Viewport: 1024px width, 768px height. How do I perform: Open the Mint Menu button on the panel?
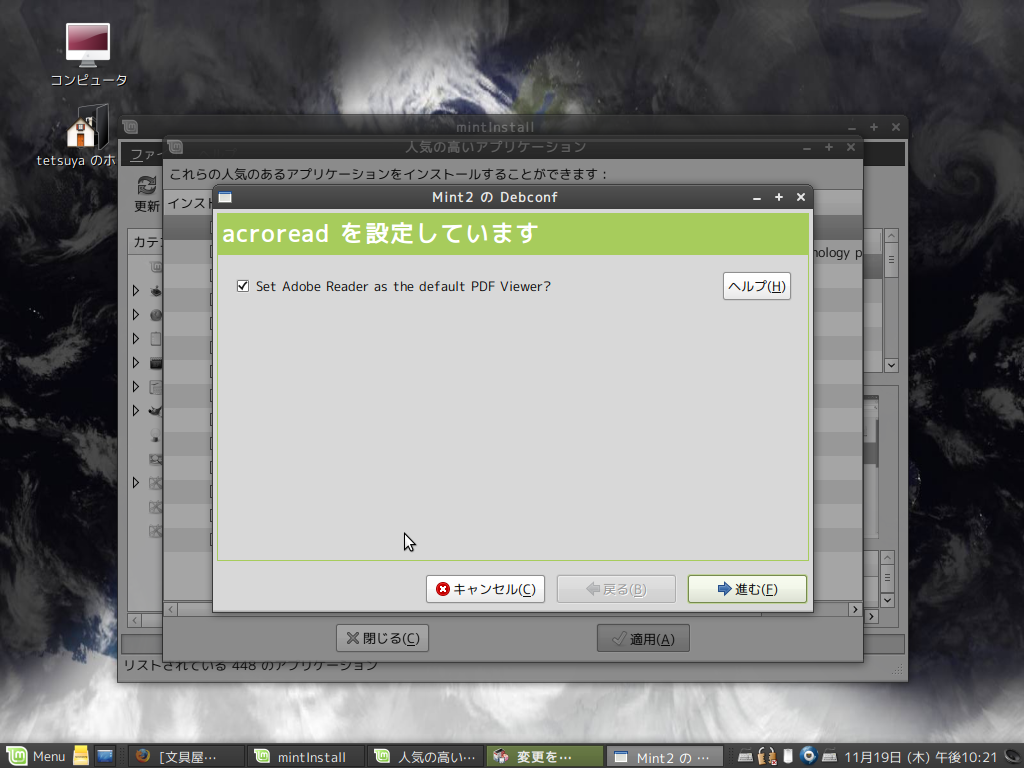coord(37,756)
